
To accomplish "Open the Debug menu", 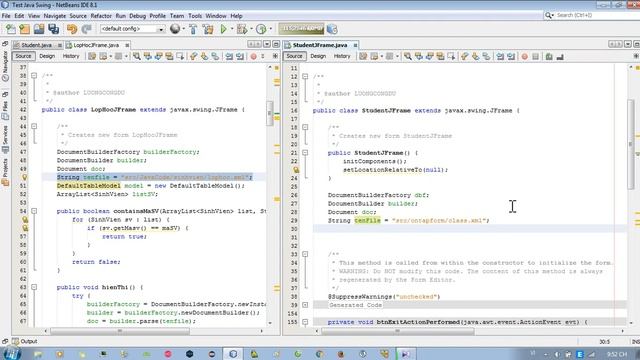I will (138, 16).
